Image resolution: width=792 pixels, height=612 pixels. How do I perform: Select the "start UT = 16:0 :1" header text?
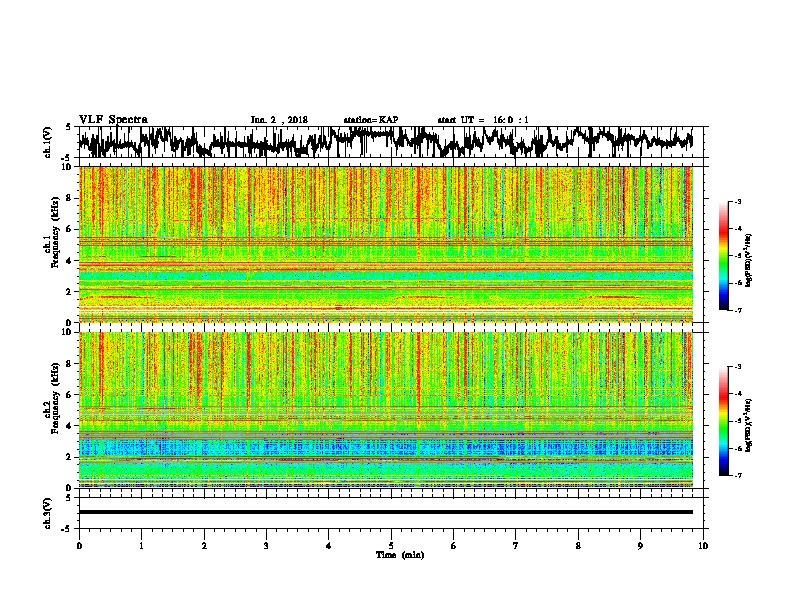point(483,120)
